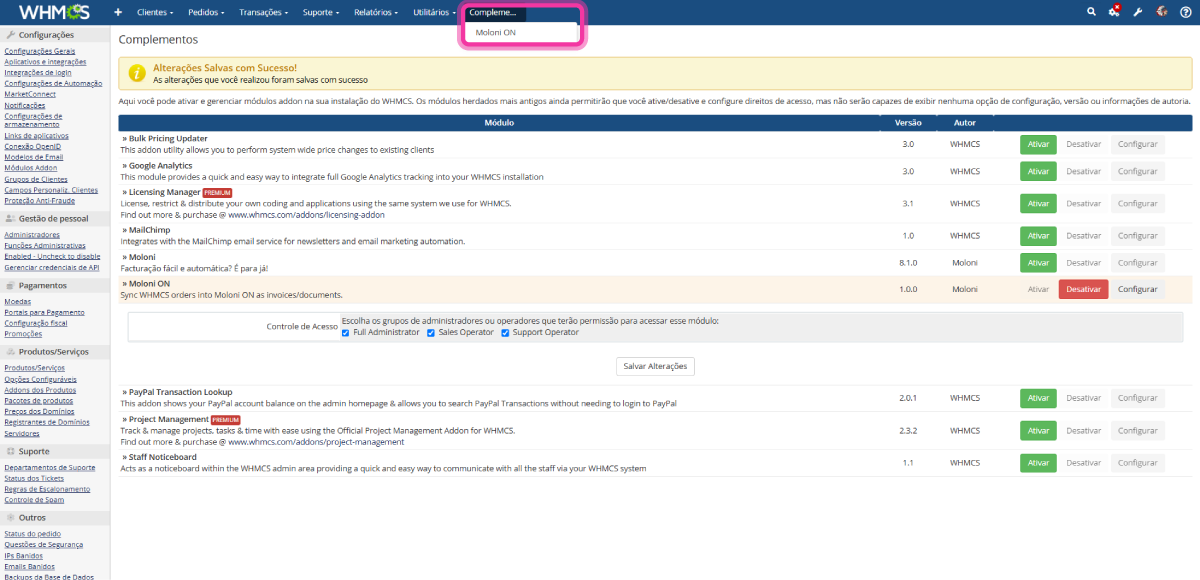Click Ativar for the Moloni addon
Viewport: 1200px width, 580px height.
point(1038,262)
